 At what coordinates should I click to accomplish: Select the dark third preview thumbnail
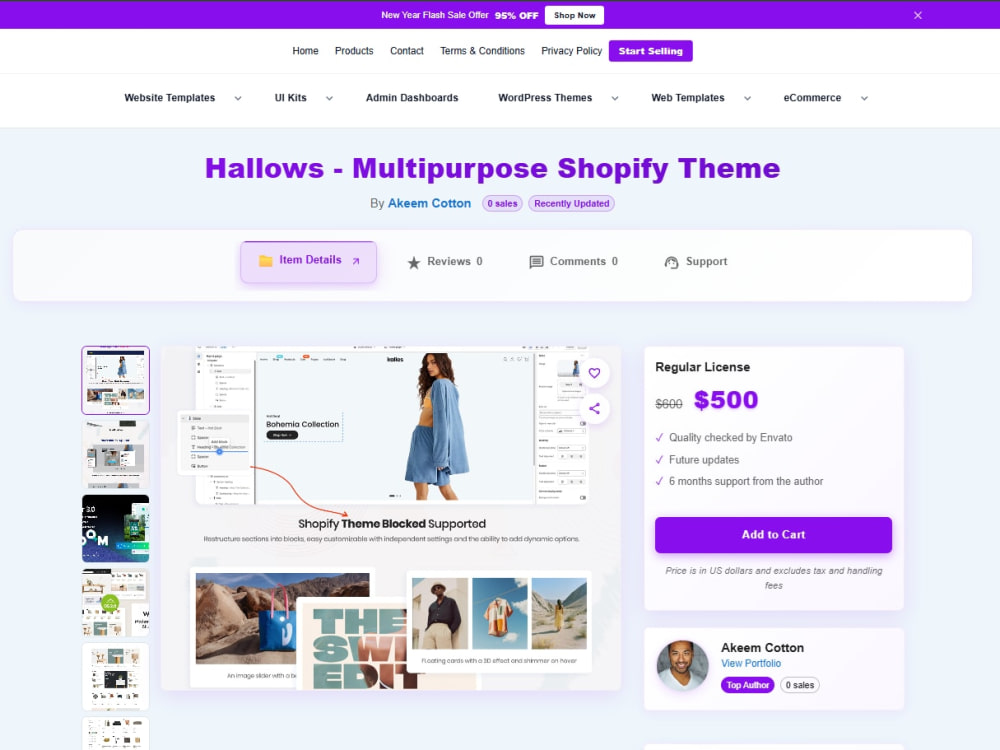pos(115,528)
